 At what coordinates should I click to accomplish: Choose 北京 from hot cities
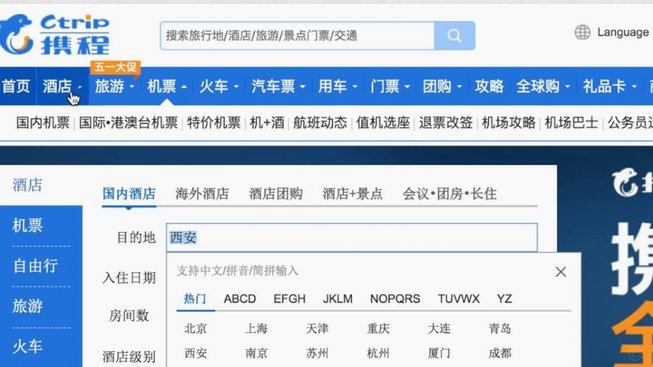195,329
